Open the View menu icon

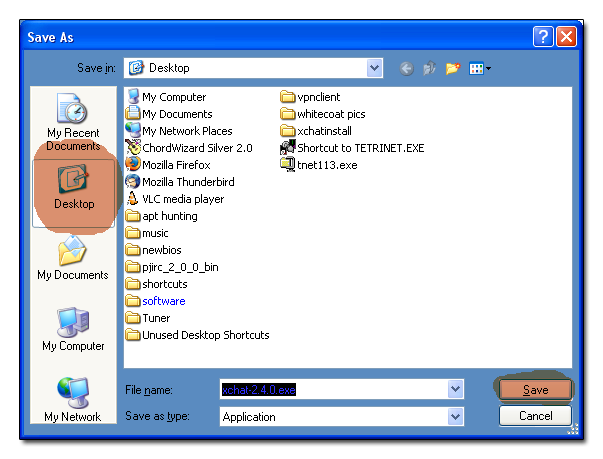tap(480, 68)
